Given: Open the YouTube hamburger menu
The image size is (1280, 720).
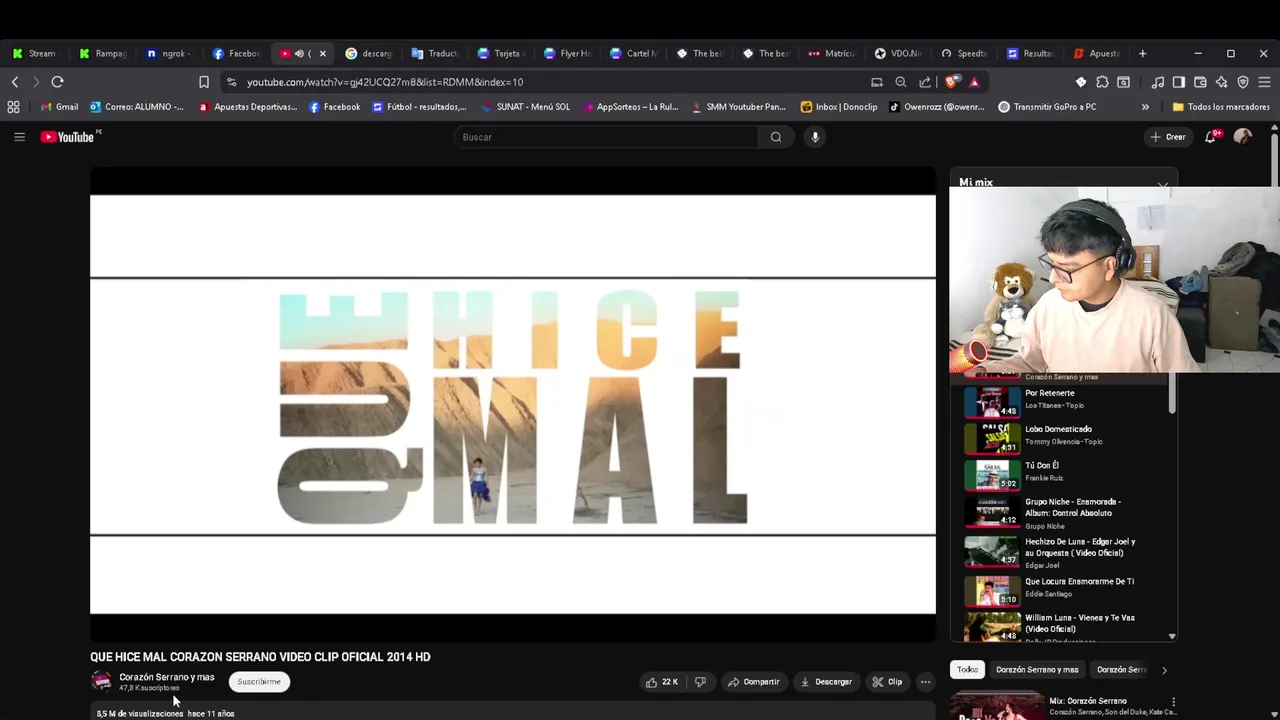Looking at the screenshot, I should (x=19, y=137).
